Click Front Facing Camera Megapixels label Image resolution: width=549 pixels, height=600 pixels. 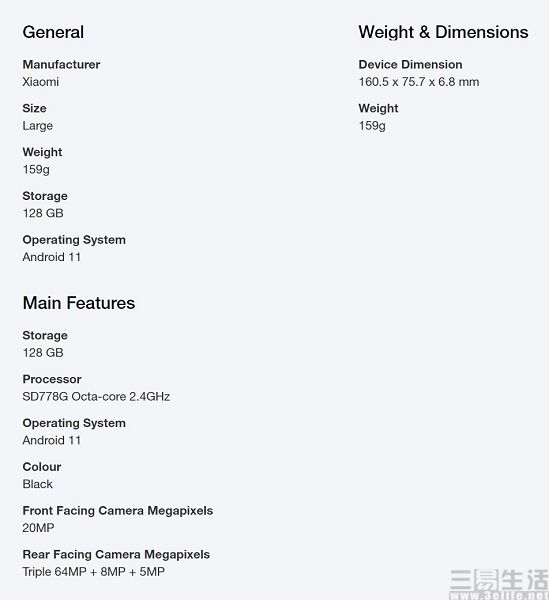point(118,511)
